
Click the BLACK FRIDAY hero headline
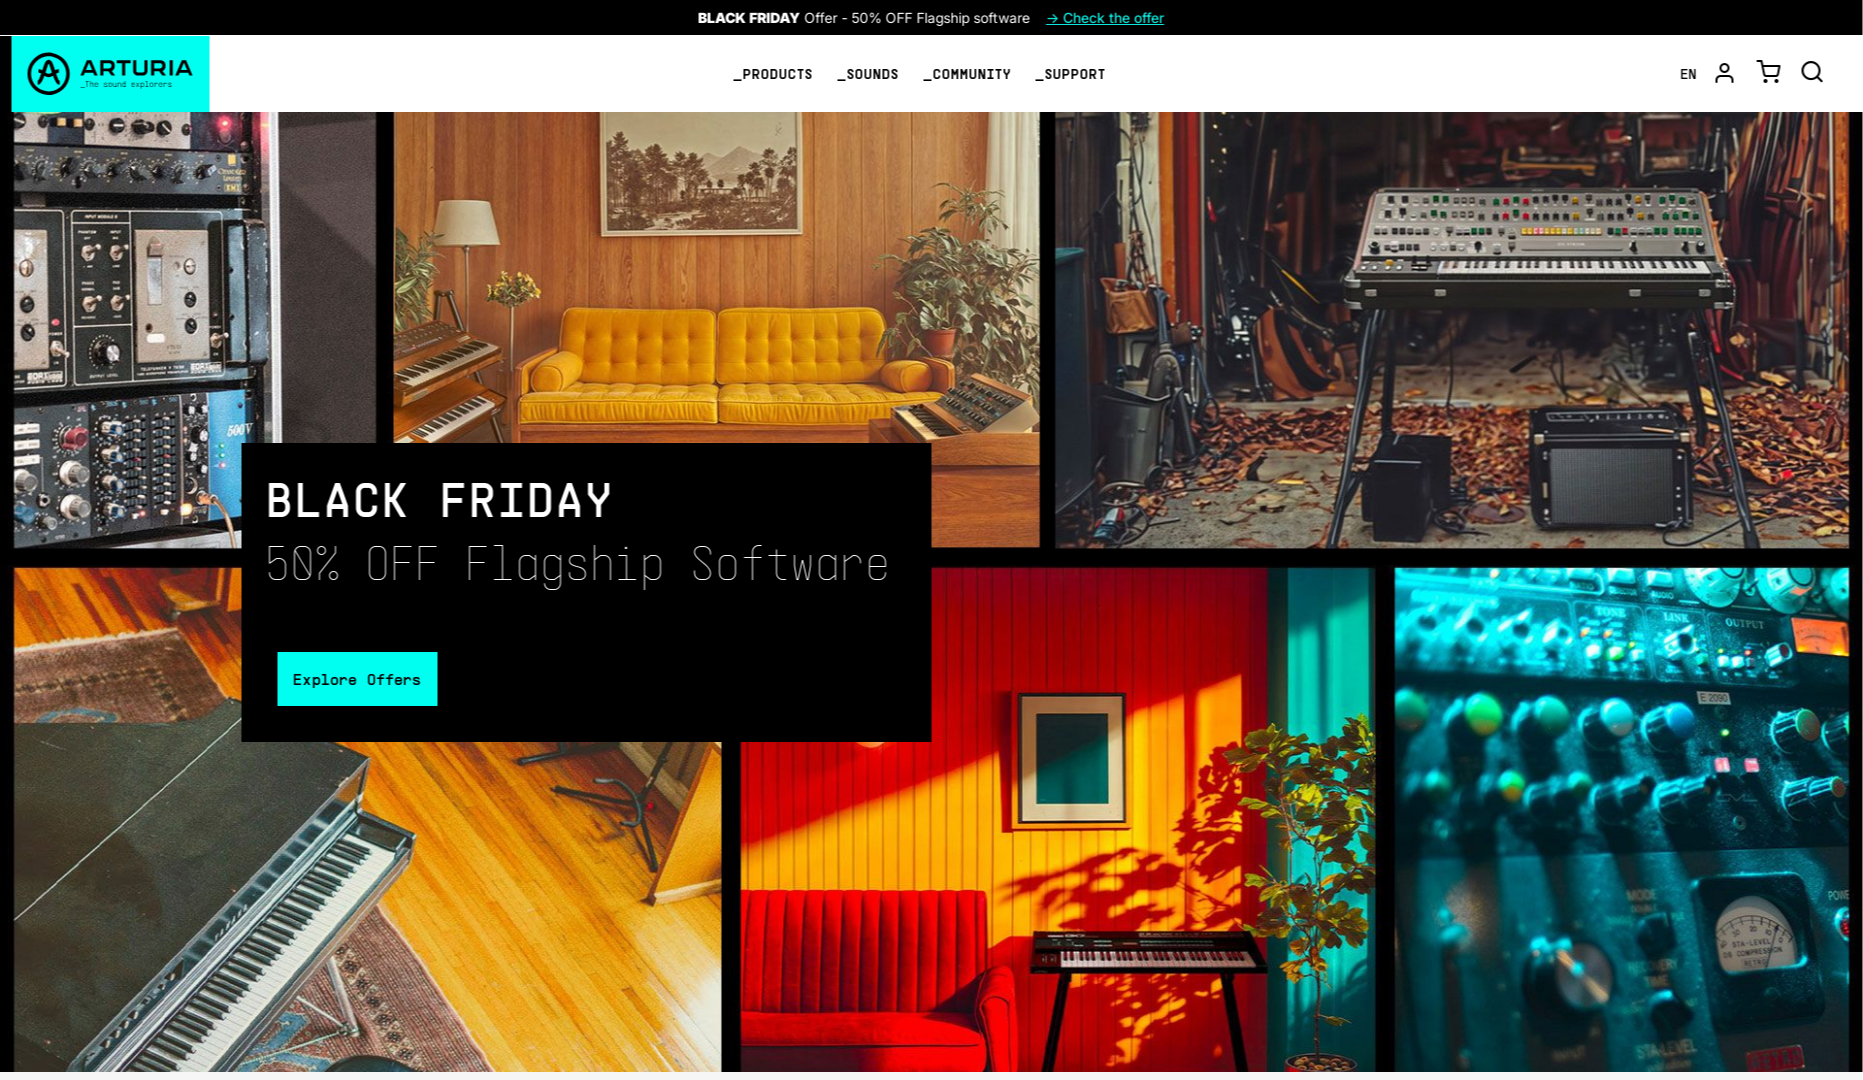439,501
